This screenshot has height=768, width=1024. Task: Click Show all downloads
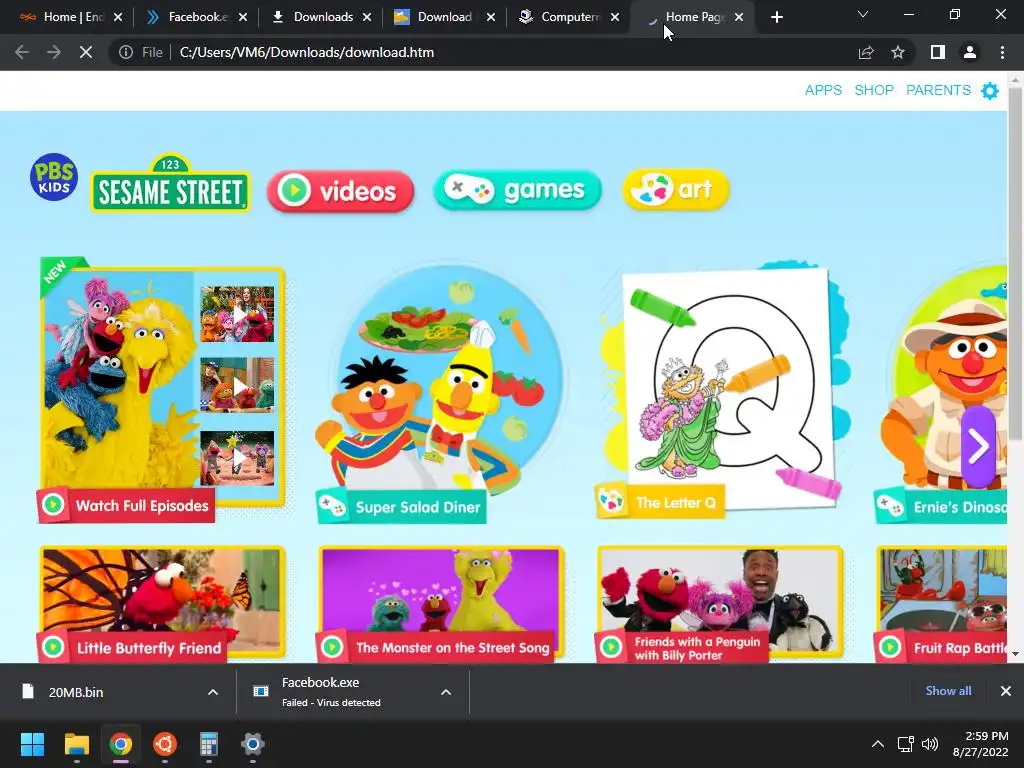(x=948, y=691)
